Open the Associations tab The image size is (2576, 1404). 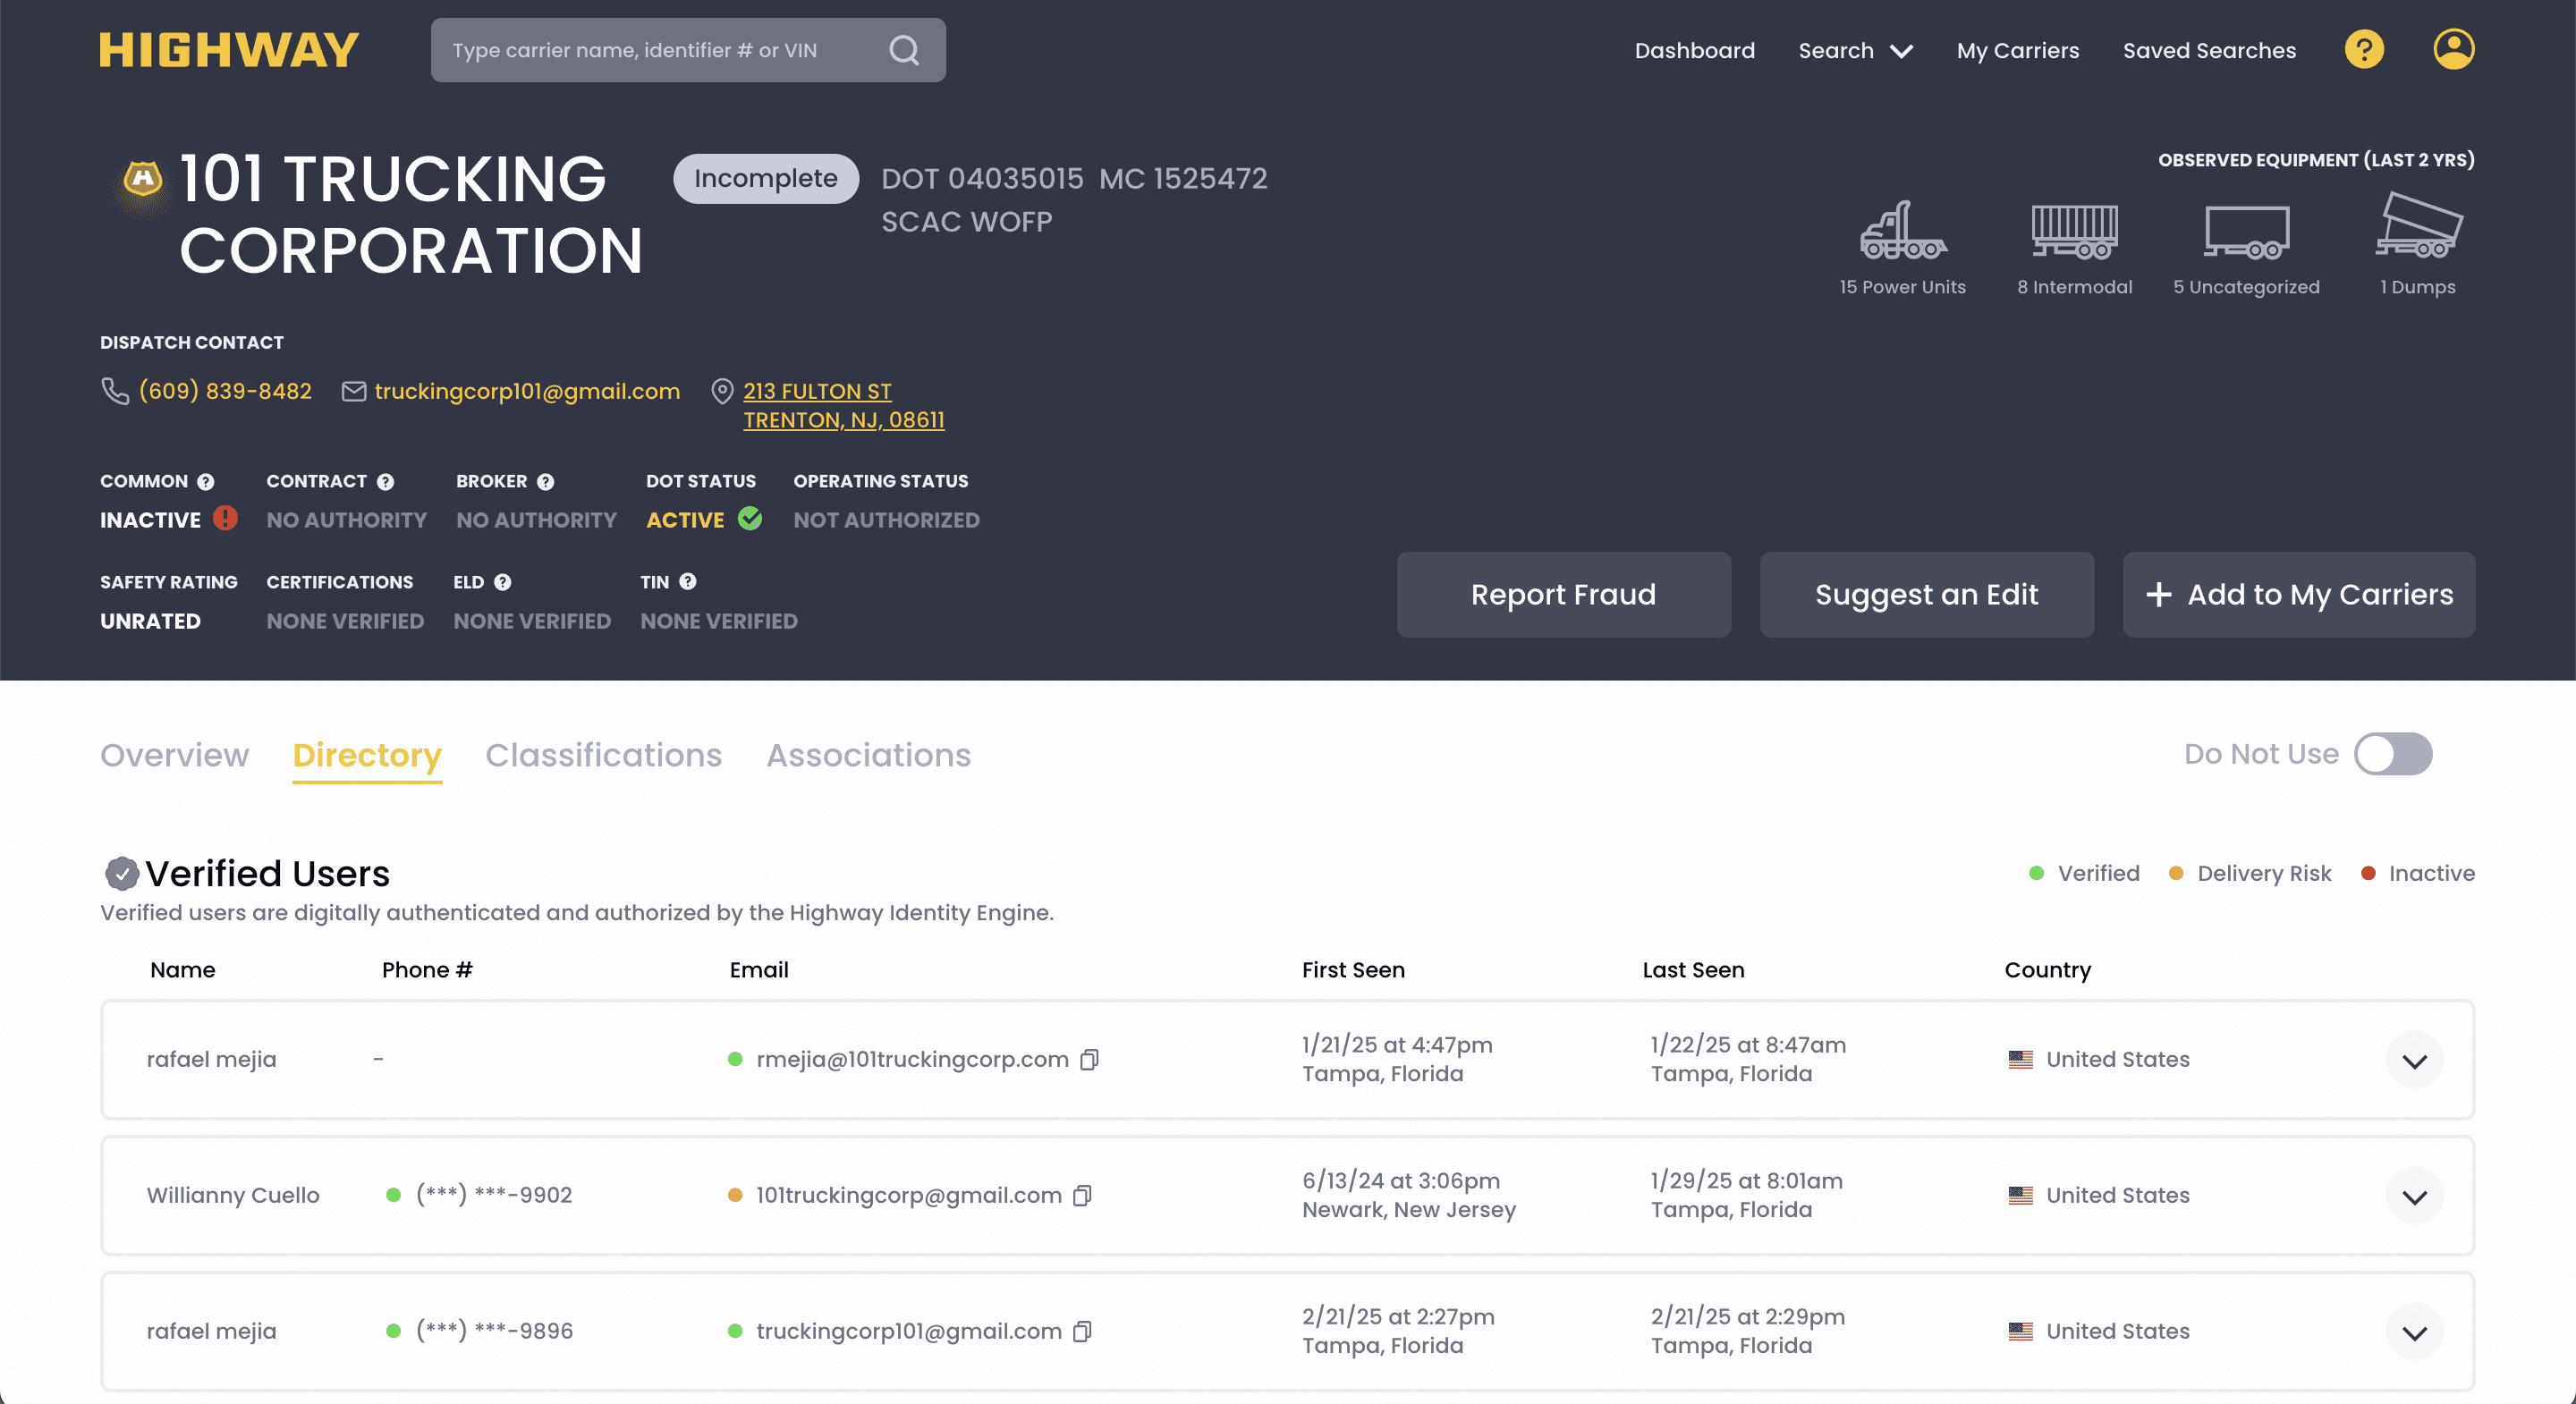tap(869, 755)
